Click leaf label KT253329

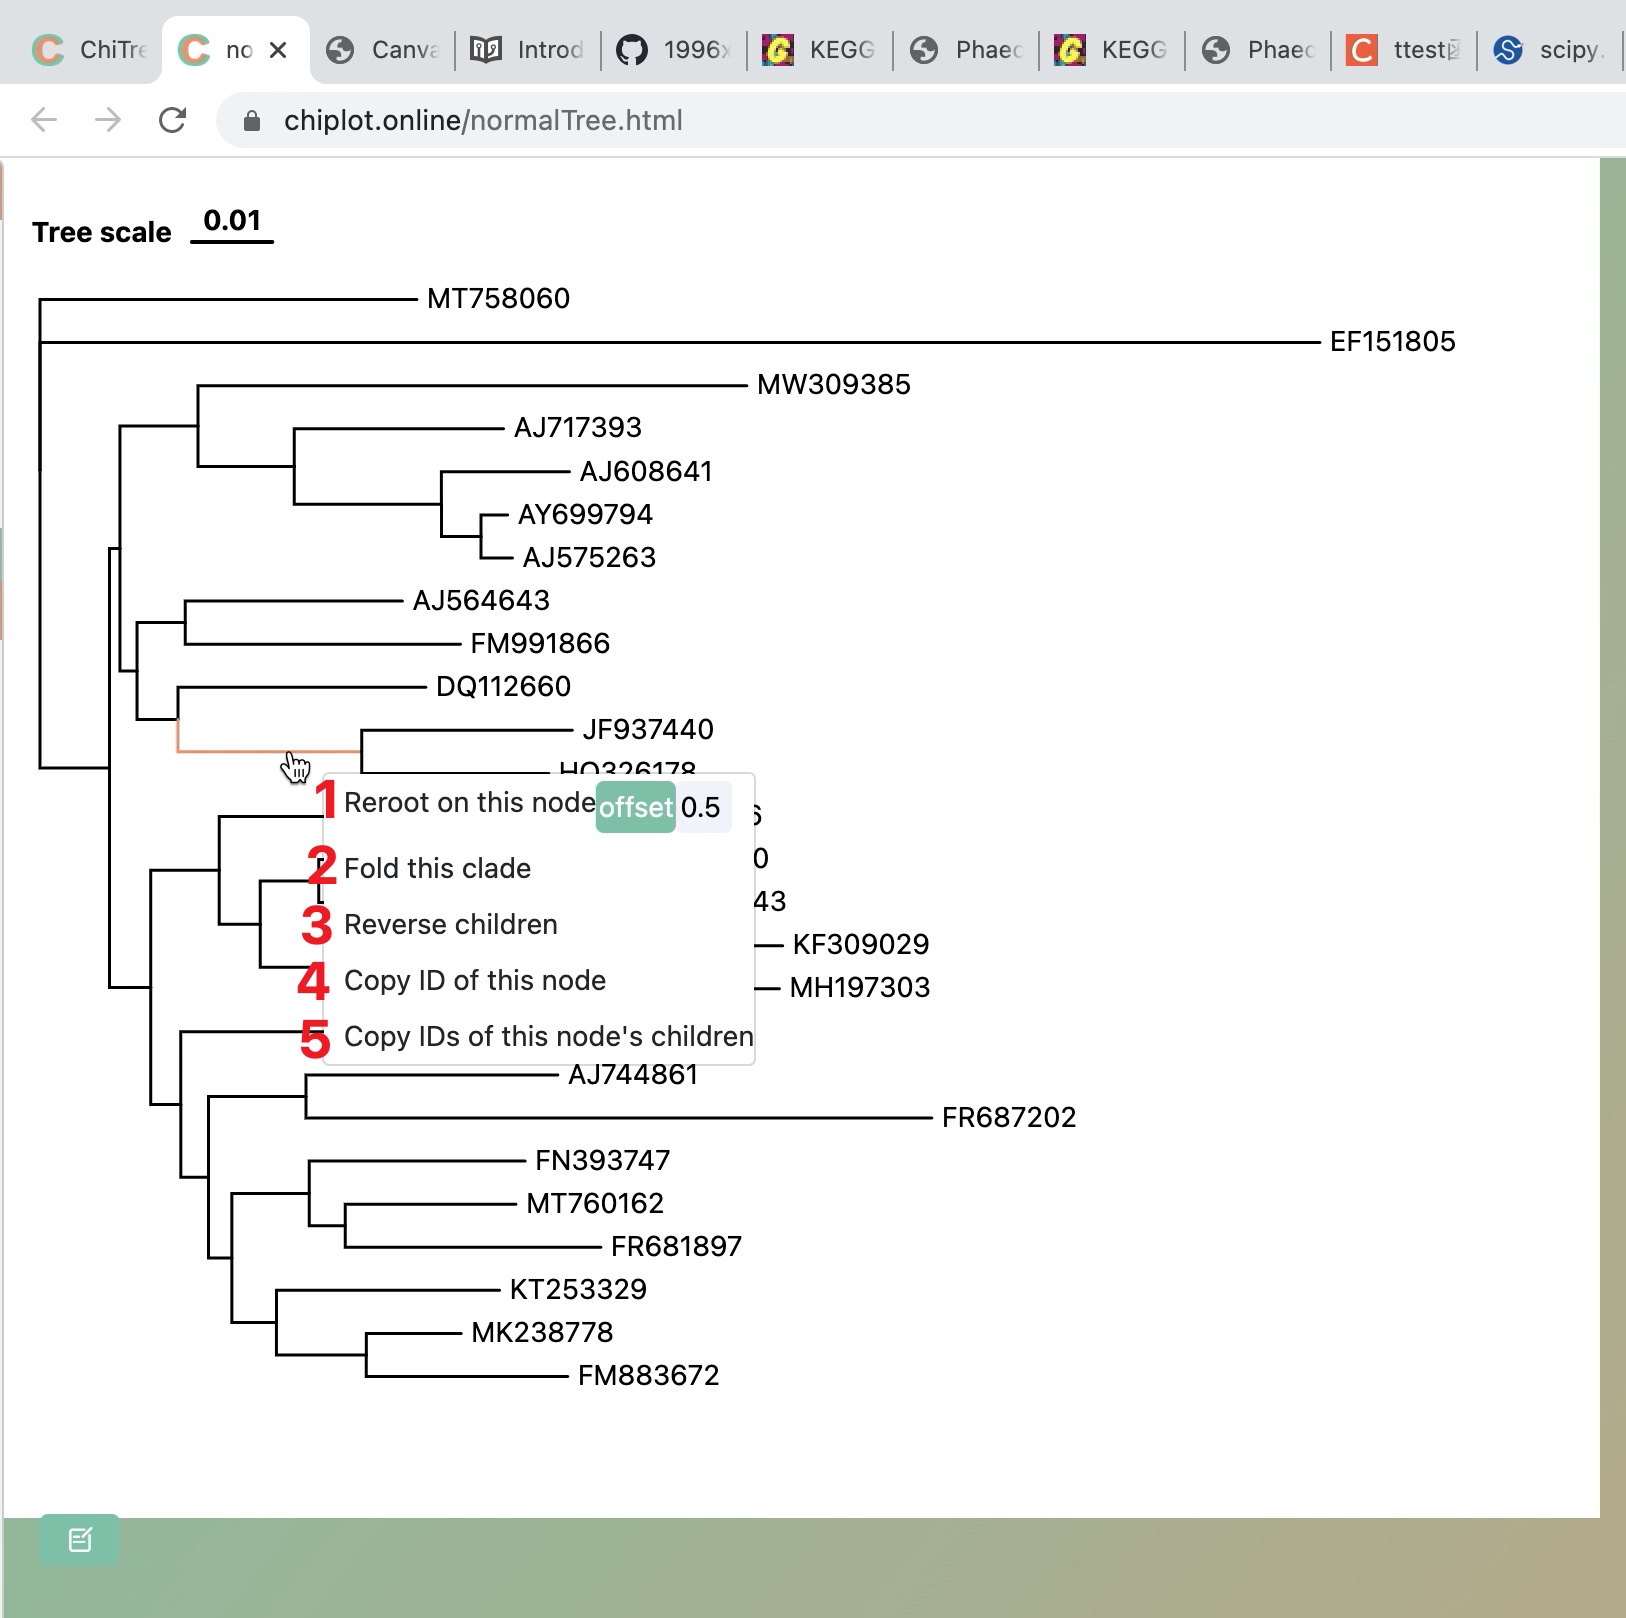pos(578,1289)
